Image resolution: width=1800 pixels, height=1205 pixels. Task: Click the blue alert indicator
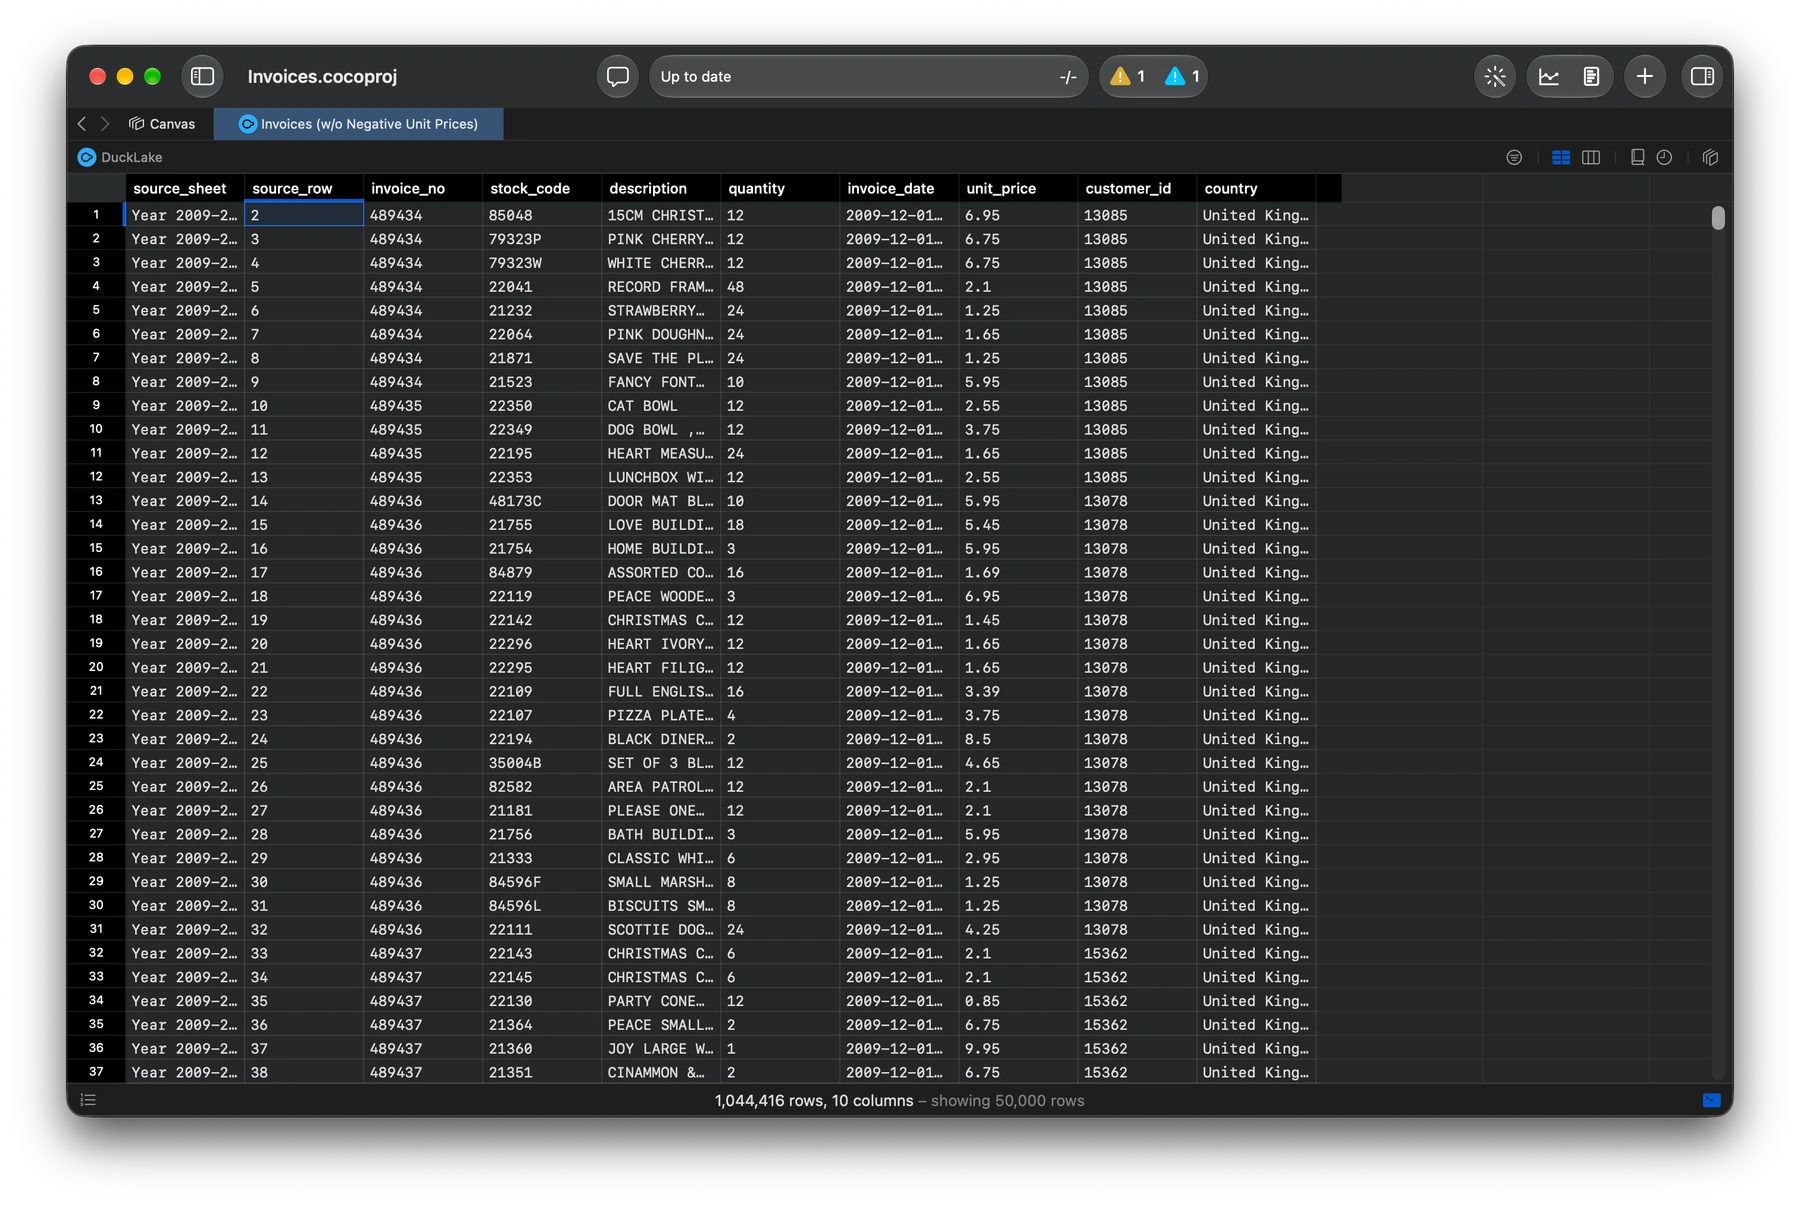coord(1182,76)
